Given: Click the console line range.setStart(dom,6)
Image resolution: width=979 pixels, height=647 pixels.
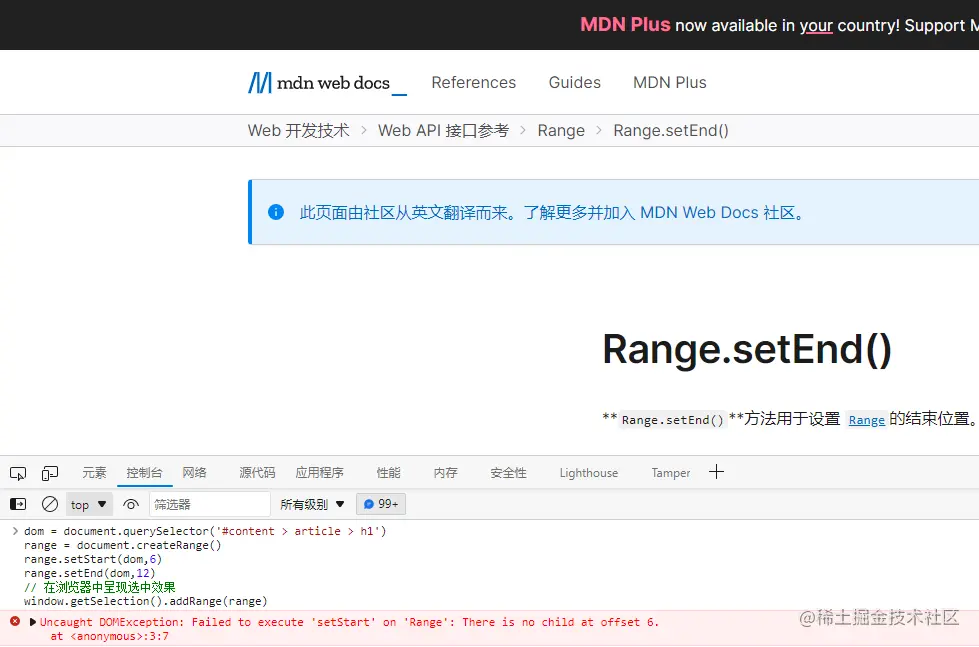Looking at the screenshot, I should coord(92,559).
